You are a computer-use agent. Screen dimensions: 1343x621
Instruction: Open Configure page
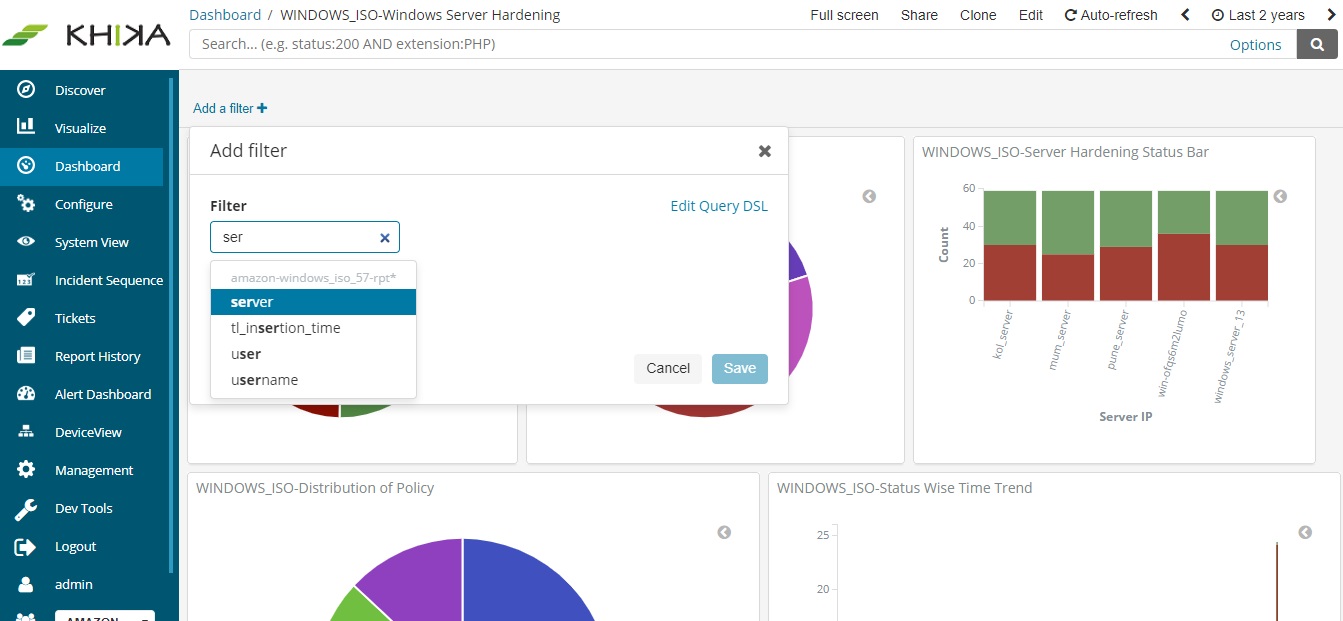click(84, 204)
